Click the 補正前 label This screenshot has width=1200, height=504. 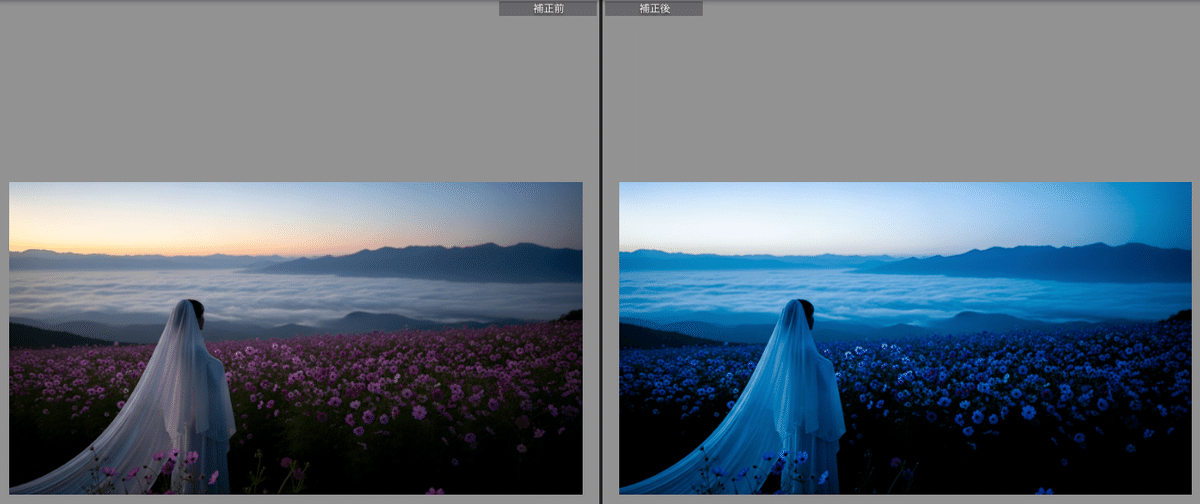point(547,8)
